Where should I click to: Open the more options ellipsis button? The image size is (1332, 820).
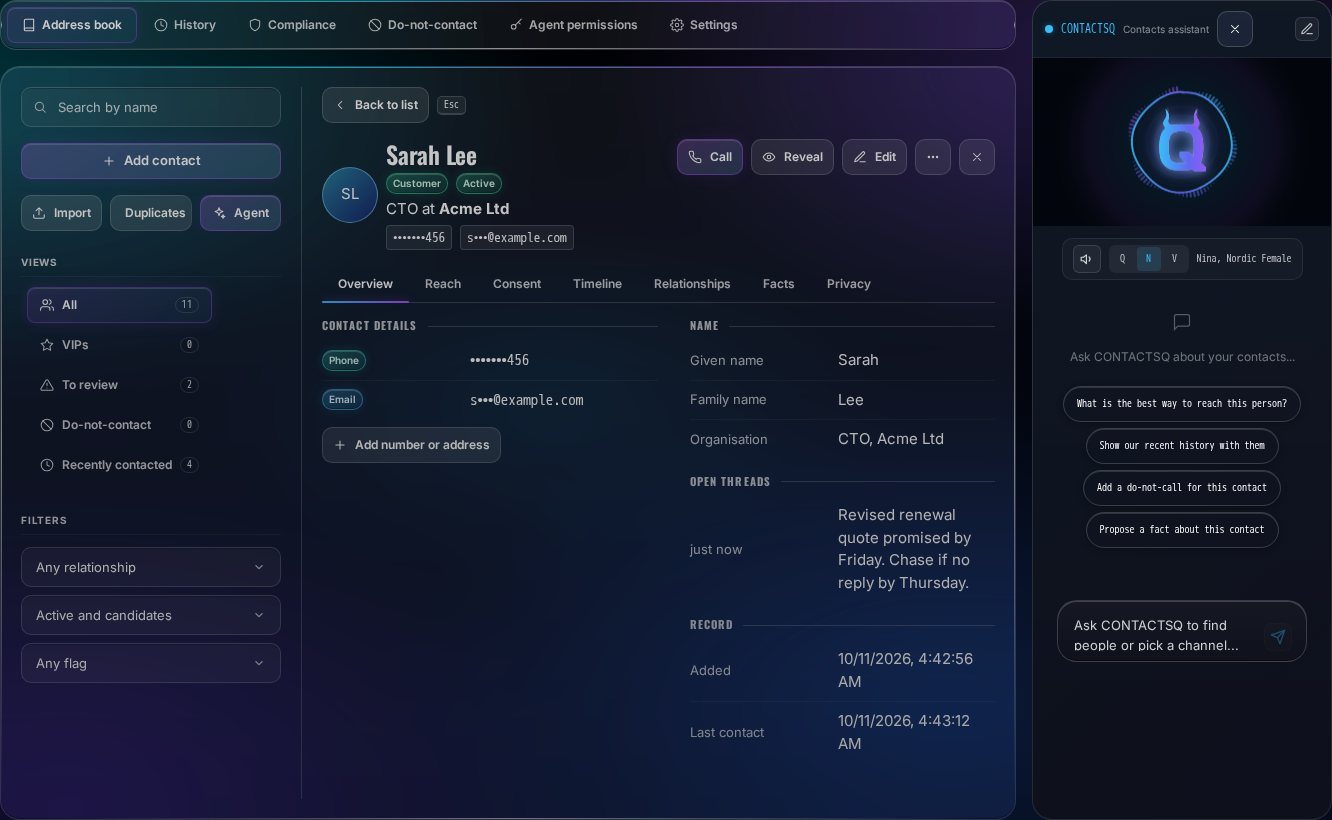pos(932,157)
